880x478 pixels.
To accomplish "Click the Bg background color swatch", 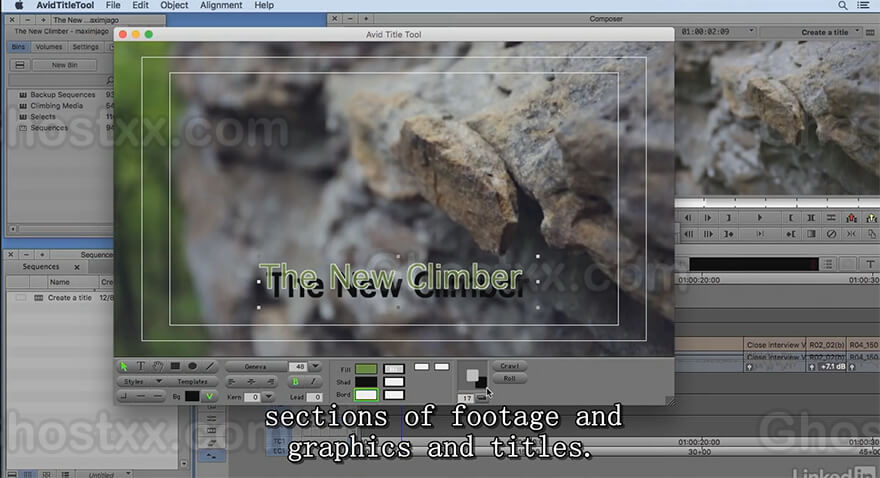I will (x=192, y=397).
